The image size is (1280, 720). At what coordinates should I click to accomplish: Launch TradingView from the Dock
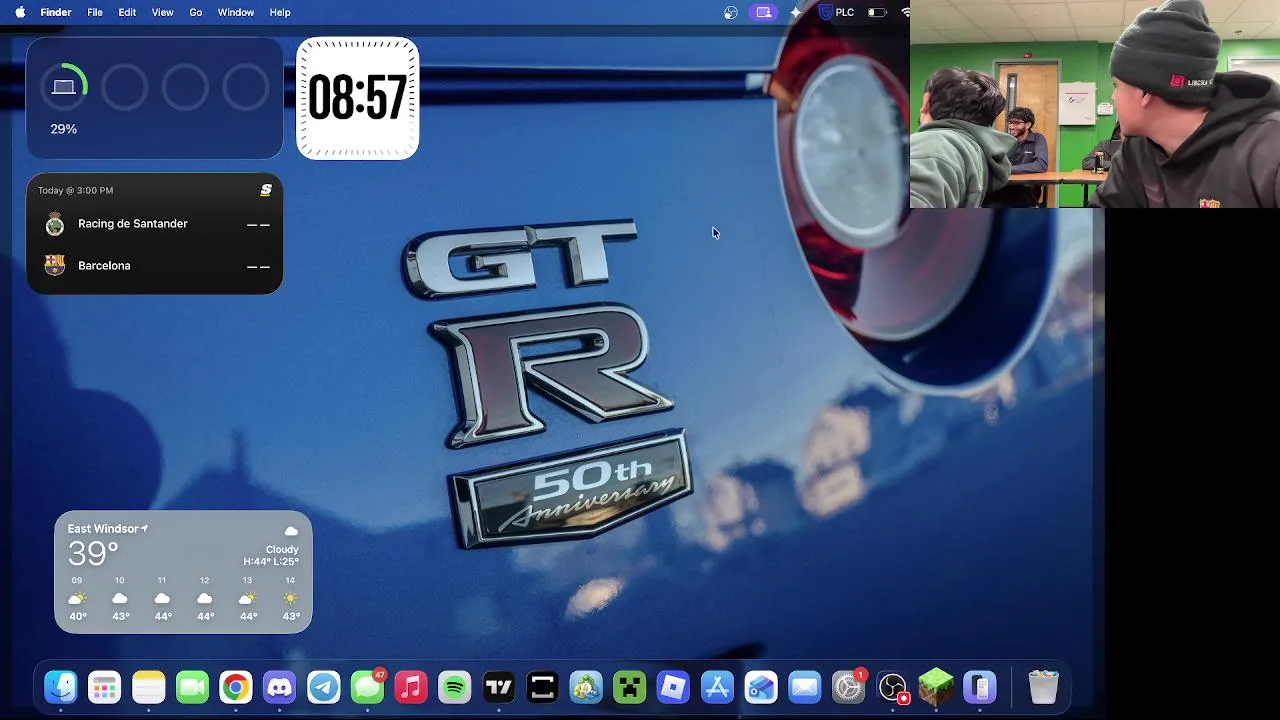[498, 687]
